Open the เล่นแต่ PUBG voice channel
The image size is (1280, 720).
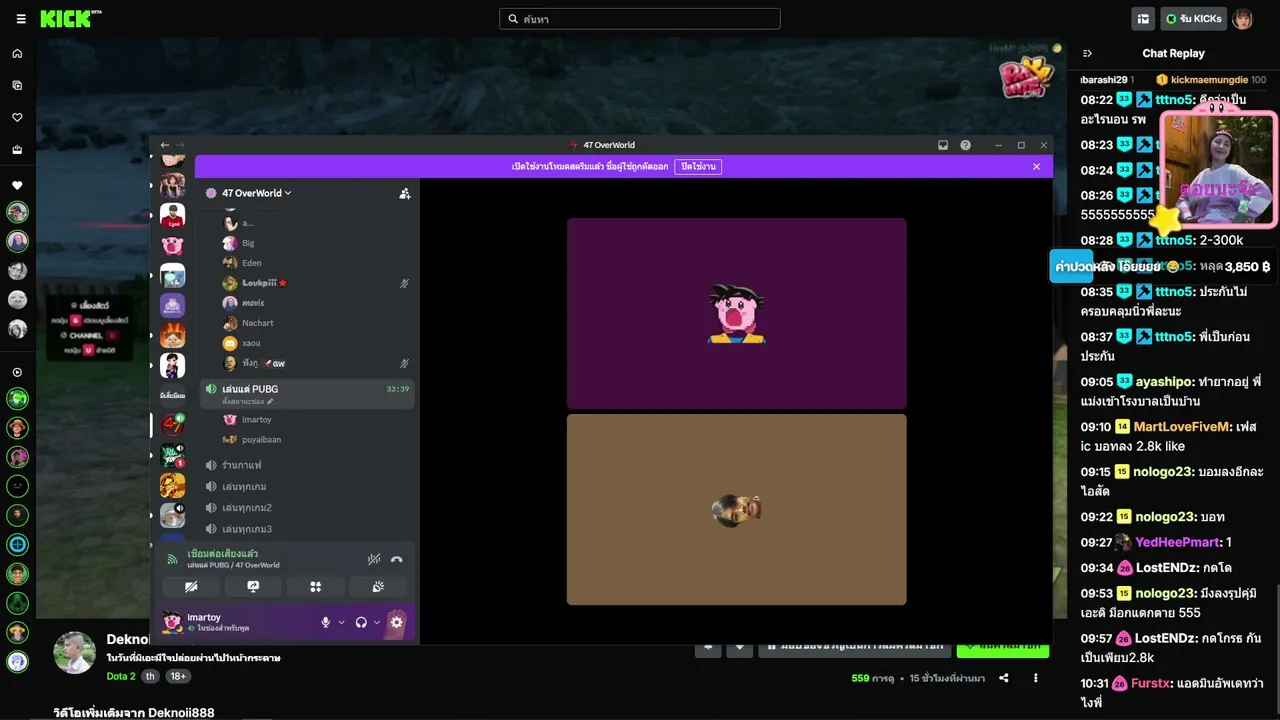(307, 394)
